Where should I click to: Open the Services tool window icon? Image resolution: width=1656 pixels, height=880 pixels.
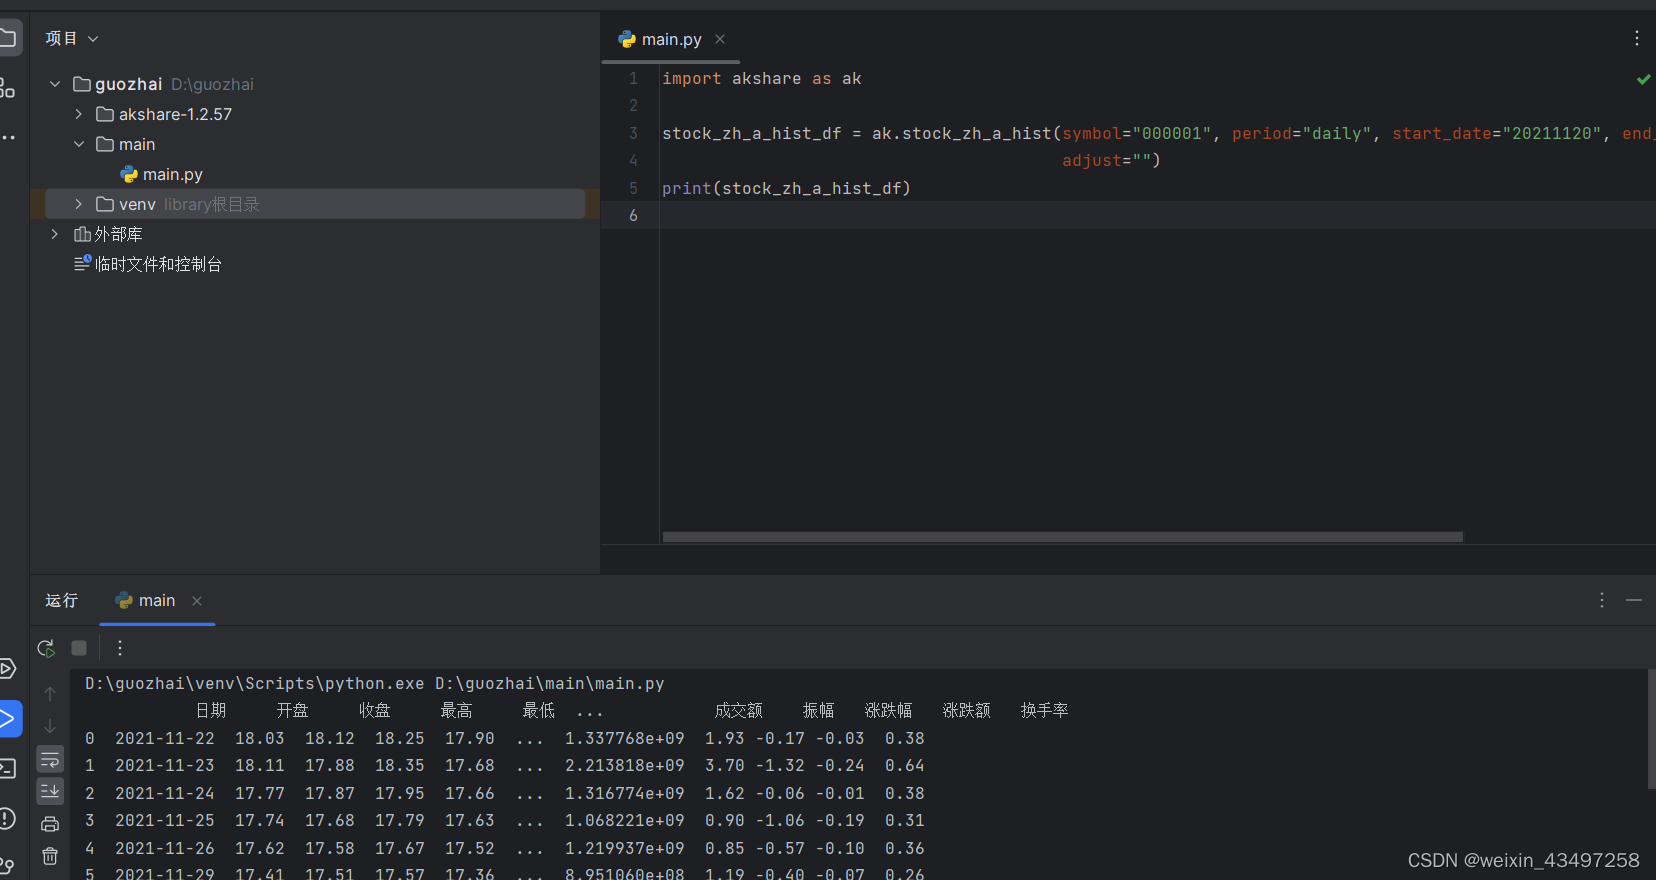[6, 668]
